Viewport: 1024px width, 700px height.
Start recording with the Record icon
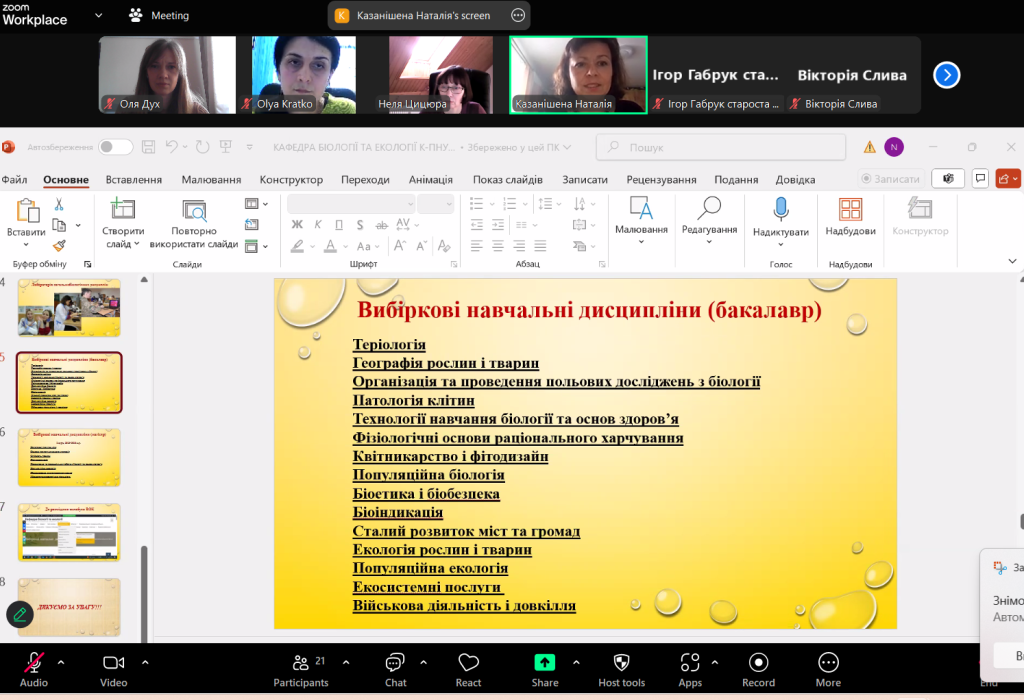[x=758, y=663]
